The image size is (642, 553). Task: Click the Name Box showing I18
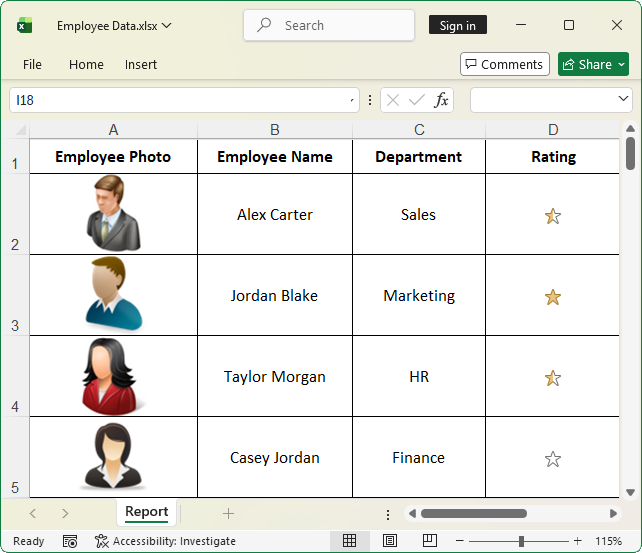point(184,100)
